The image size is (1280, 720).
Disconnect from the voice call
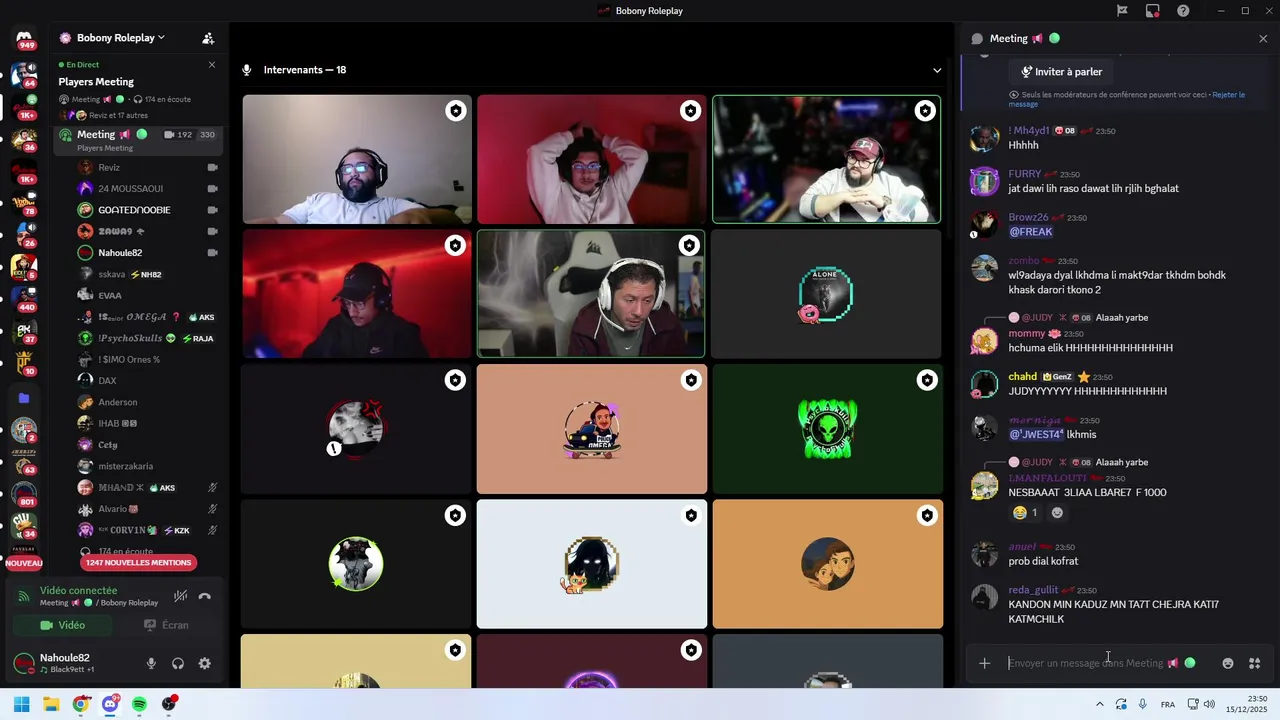[205, 596]
